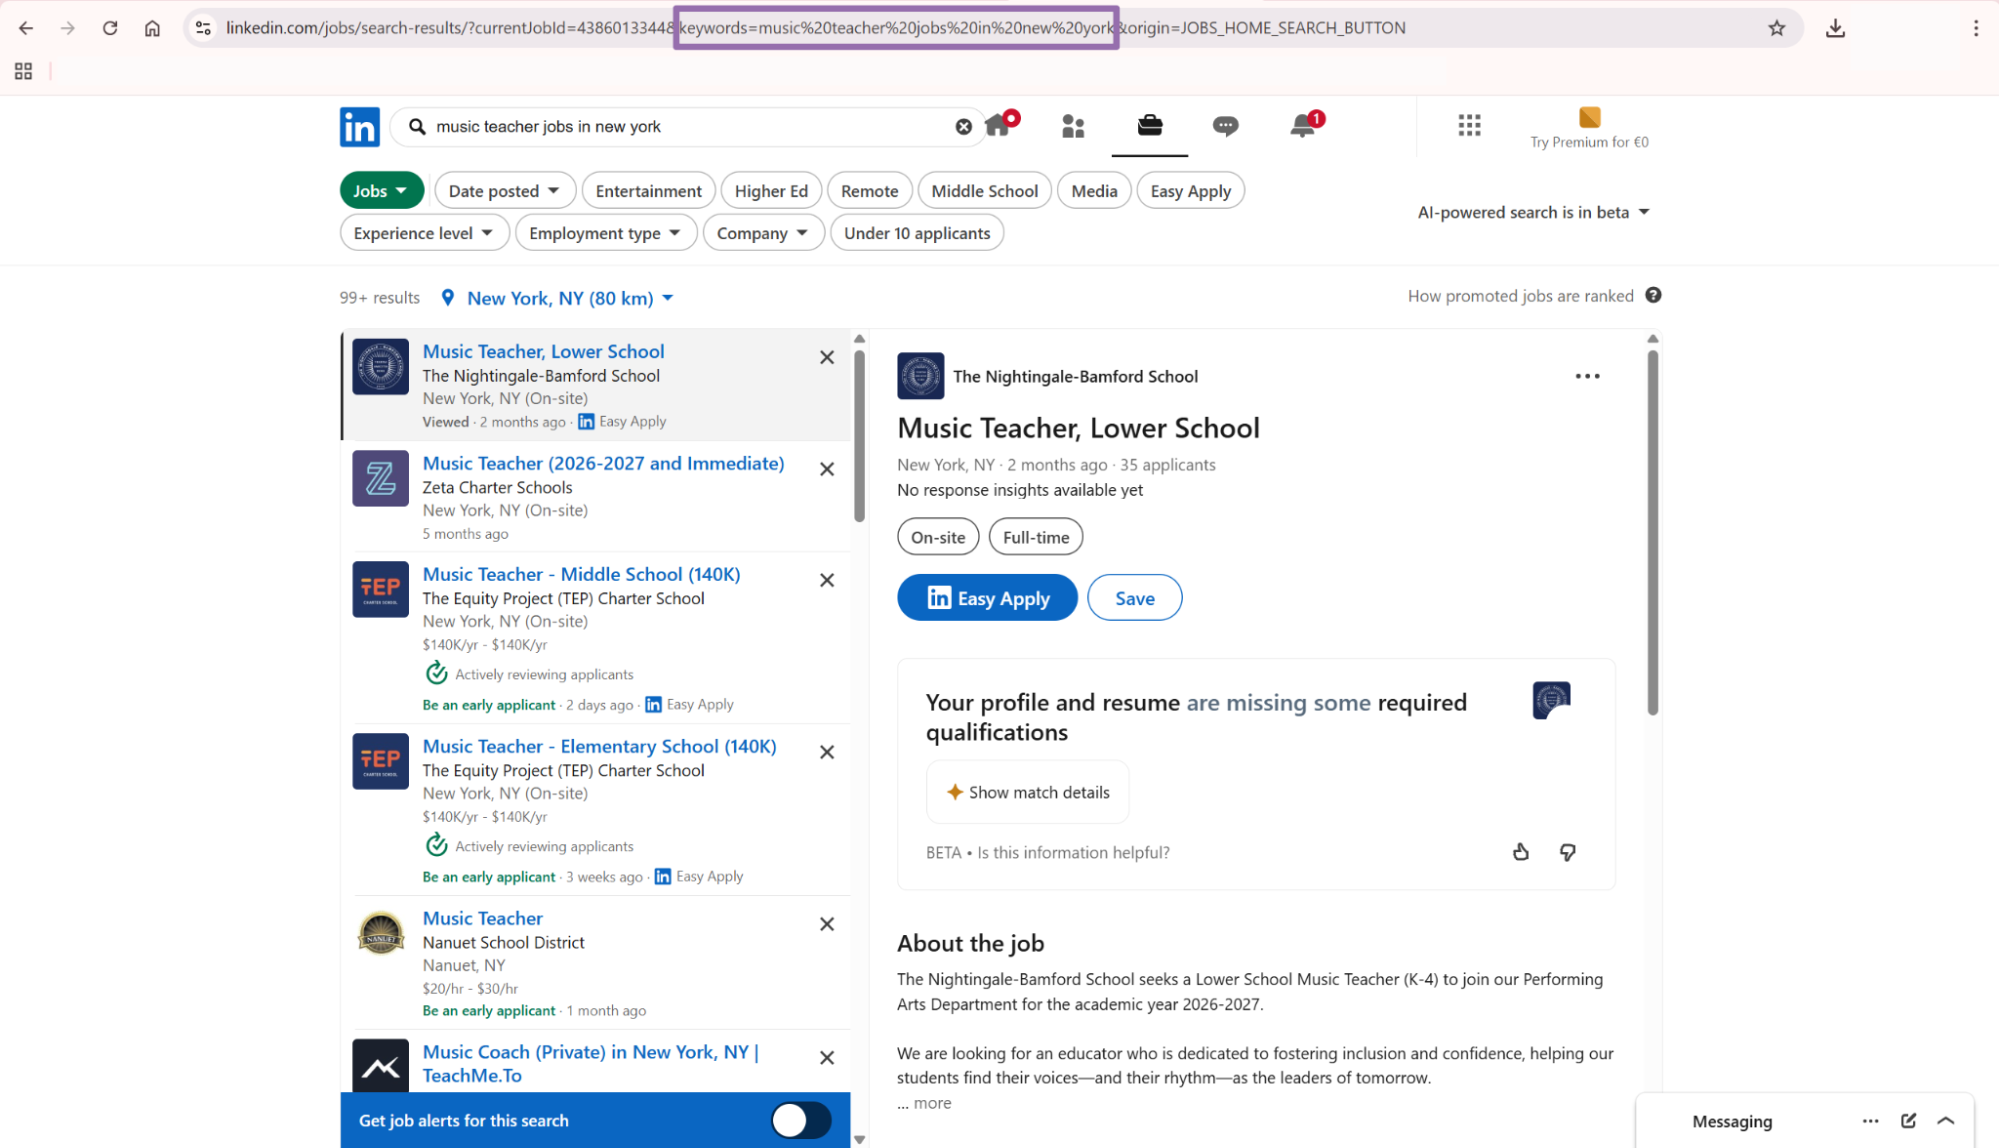Toggle the Media filter chip
Image resolution: width=1999 pixels, height=1148 pixels.
1094,191
